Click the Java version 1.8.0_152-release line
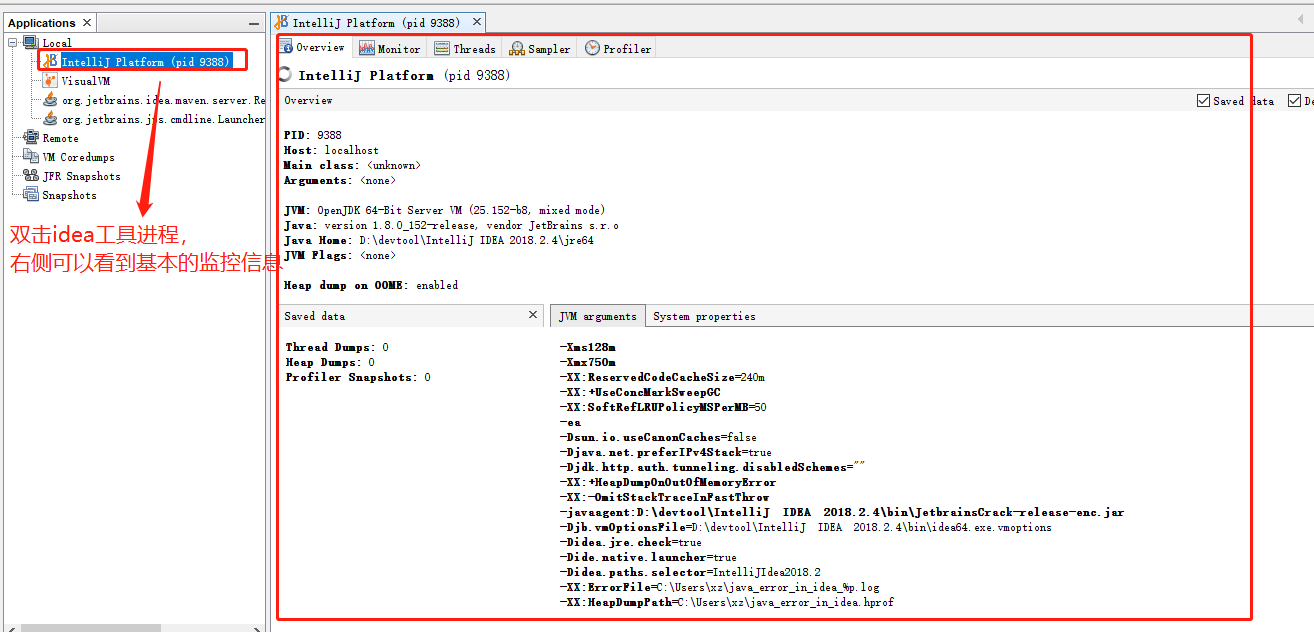The image size is (1314, 632). click(x=451, y=225)
